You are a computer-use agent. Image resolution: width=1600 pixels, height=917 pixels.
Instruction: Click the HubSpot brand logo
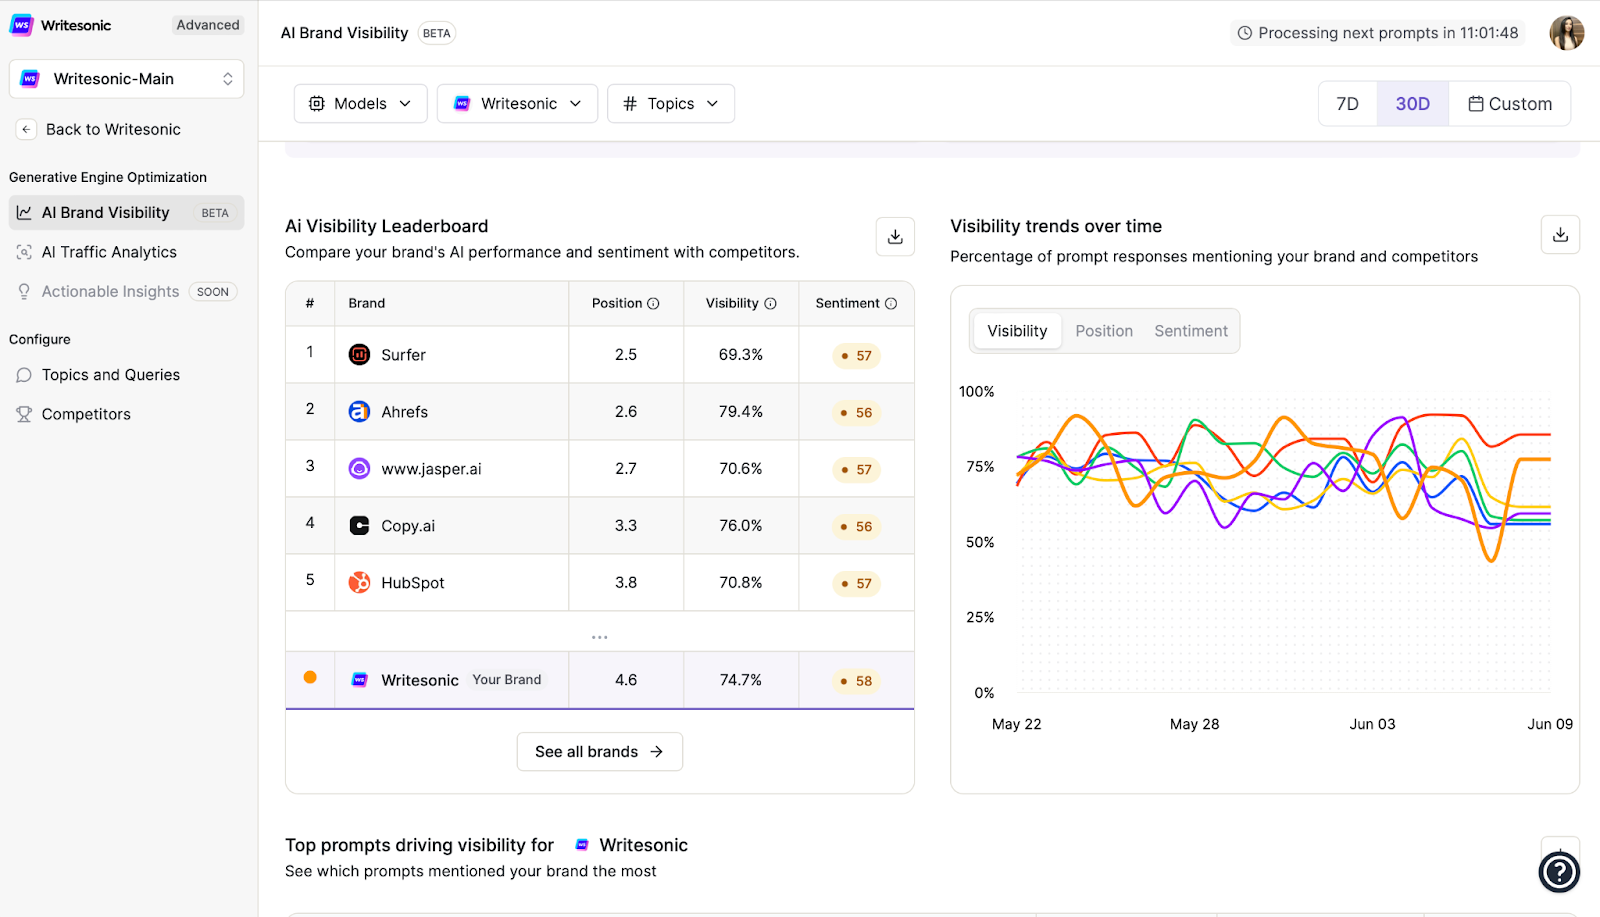[359, 583]
